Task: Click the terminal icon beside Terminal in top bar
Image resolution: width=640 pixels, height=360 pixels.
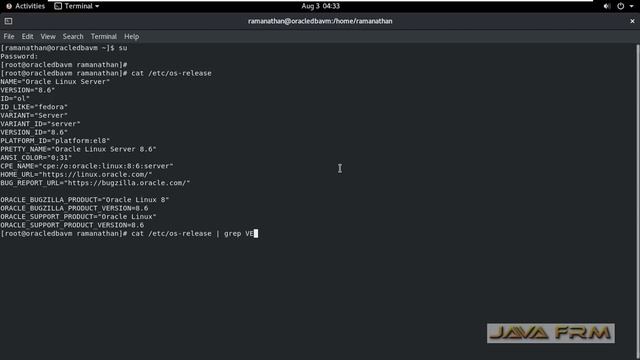Action: (x=58, y=6)
